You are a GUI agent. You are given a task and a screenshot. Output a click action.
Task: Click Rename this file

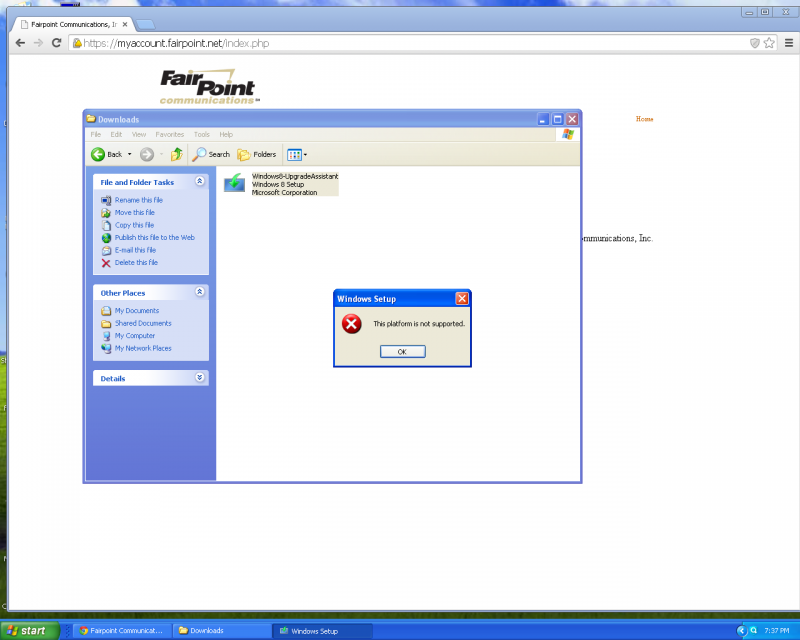139,200
